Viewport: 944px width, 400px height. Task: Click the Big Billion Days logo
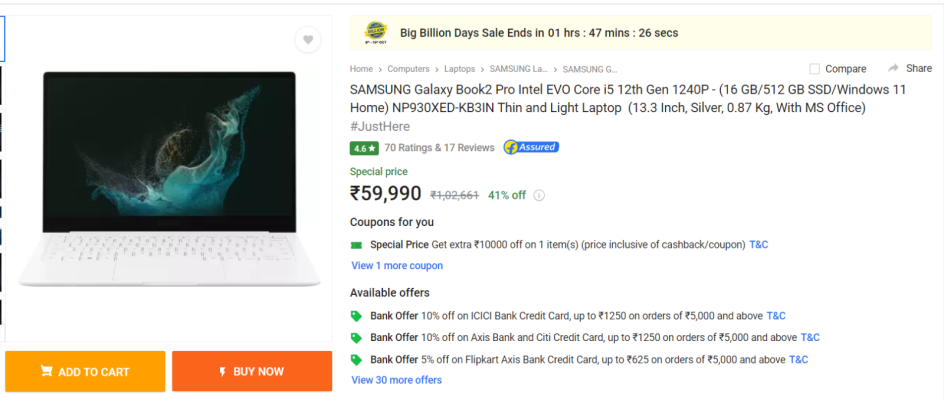(x=375, y=33)
